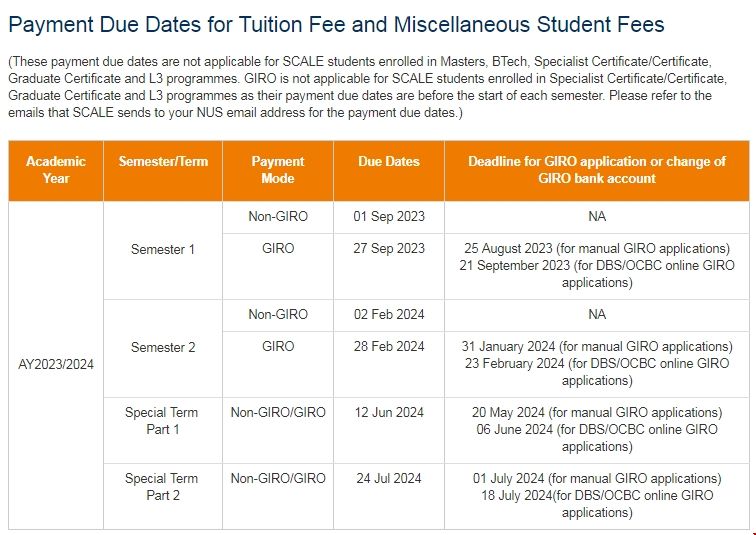Click the Semester 1 cell
This screenshot has height=535, width=756.
pyautogui.click(x=163, y=250)
